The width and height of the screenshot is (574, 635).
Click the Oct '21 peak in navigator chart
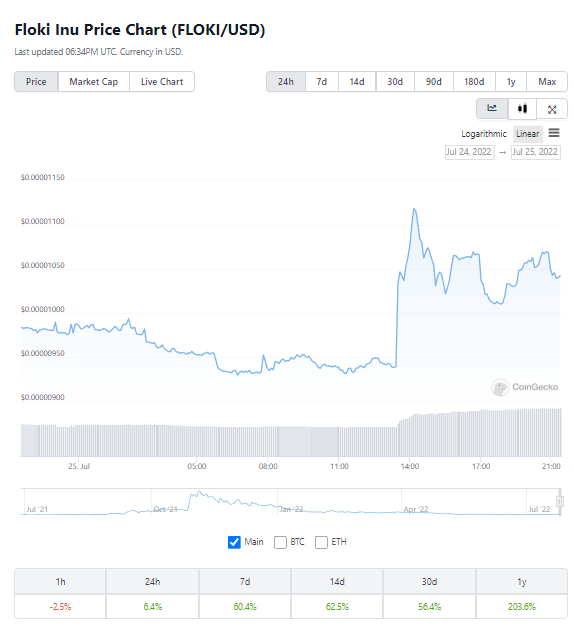(199, 493)
